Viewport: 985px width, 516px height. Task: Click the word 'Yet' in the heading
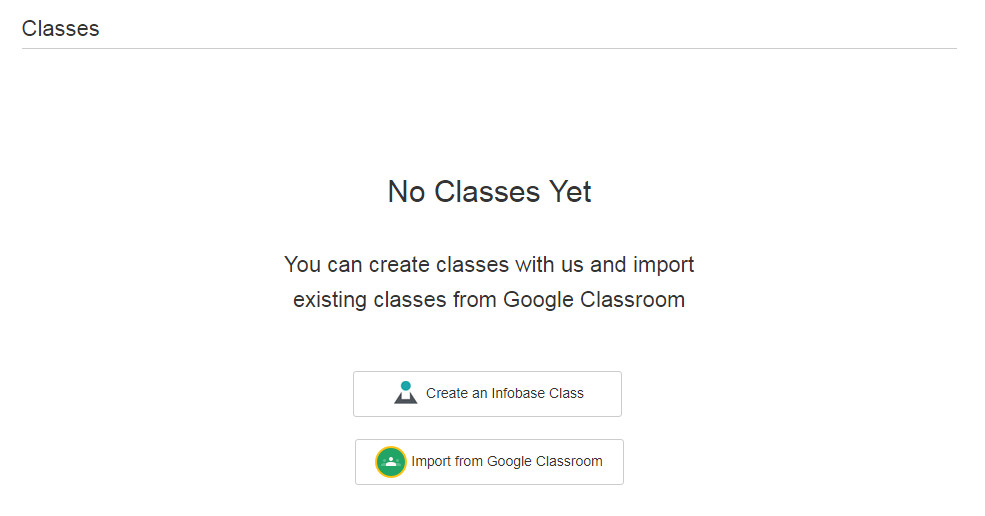pos(569,191)
